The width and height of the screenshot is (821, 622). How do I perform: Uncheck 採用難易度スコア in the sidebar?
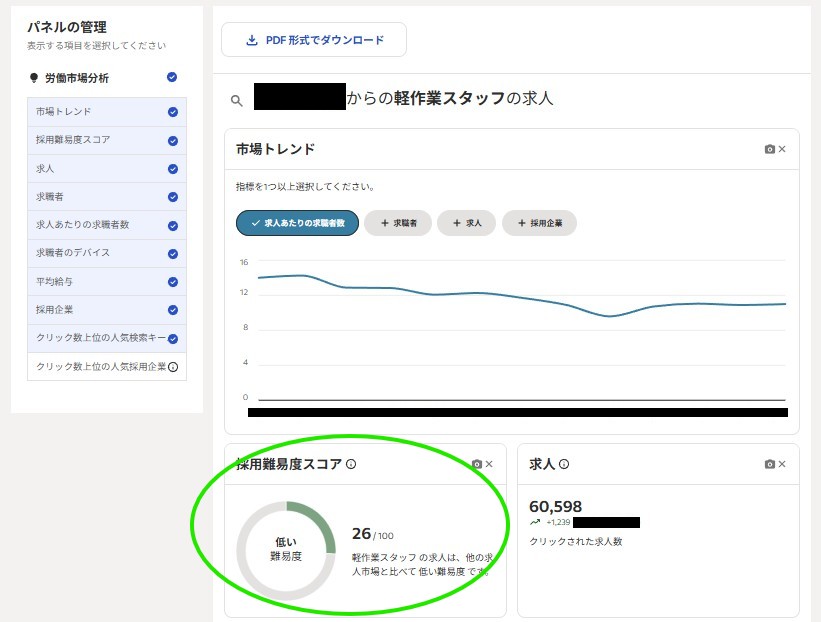pos(173,141)
